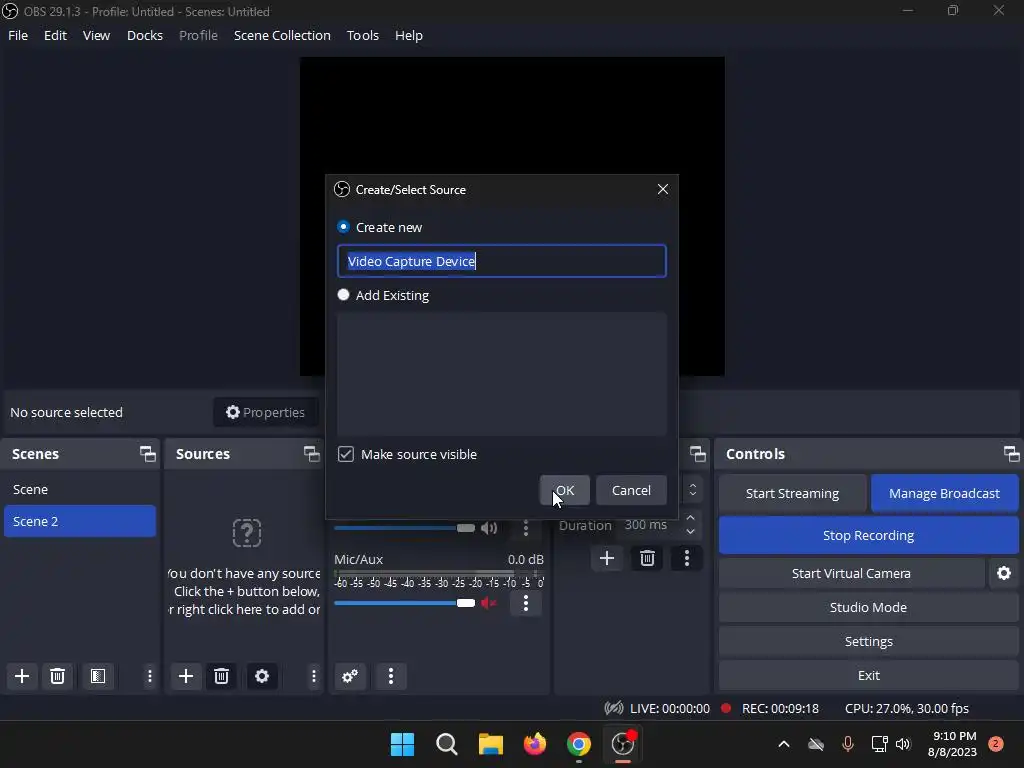Enable Studio Mode

coord(869,607)
